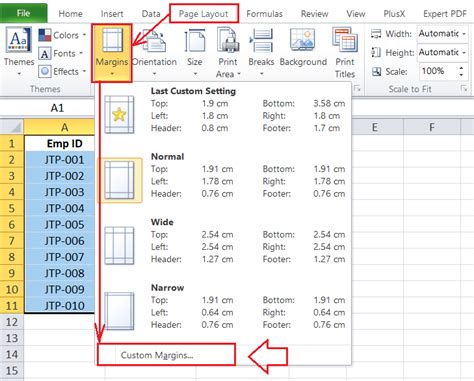Click the Print Titles button

coord(345,53)
